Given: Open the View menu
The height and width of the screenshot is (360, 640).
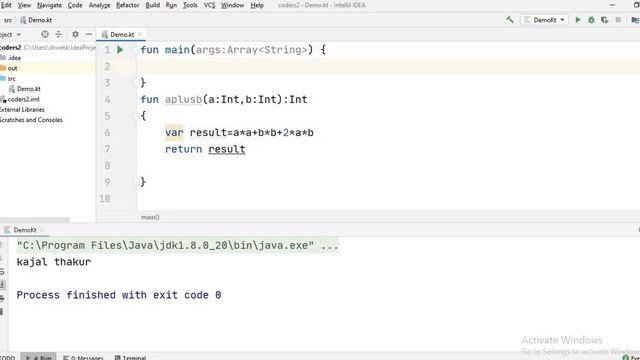Looking at the screenshot, I should [24, 5].
